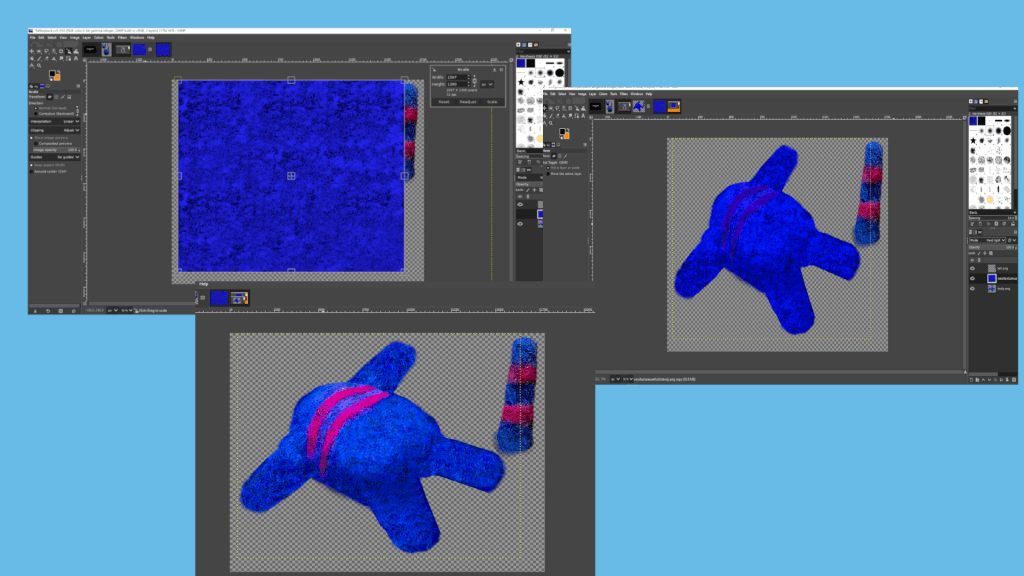Select Text tool in right GIMP window
The height and width of the screenshot is (576, 1024).
point(583,116)
